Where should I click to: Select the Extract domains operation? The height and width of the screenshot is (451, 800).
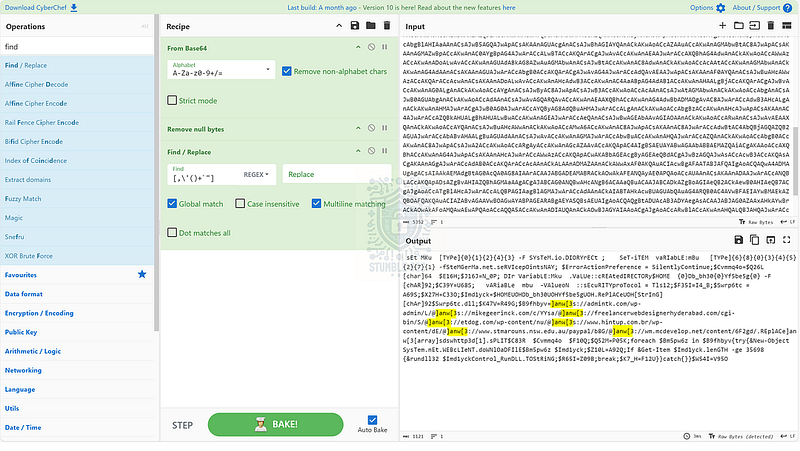77,180
